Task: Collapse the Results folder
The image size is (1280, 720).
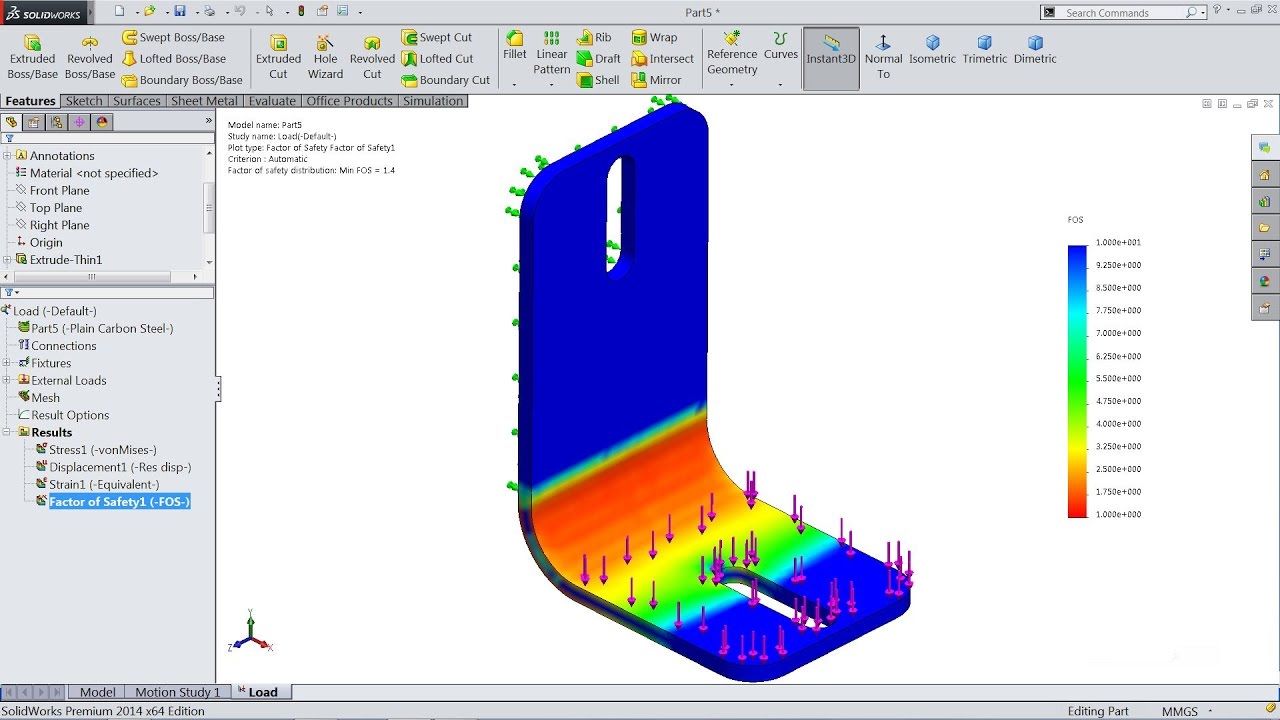Action: tap(7, 432)
